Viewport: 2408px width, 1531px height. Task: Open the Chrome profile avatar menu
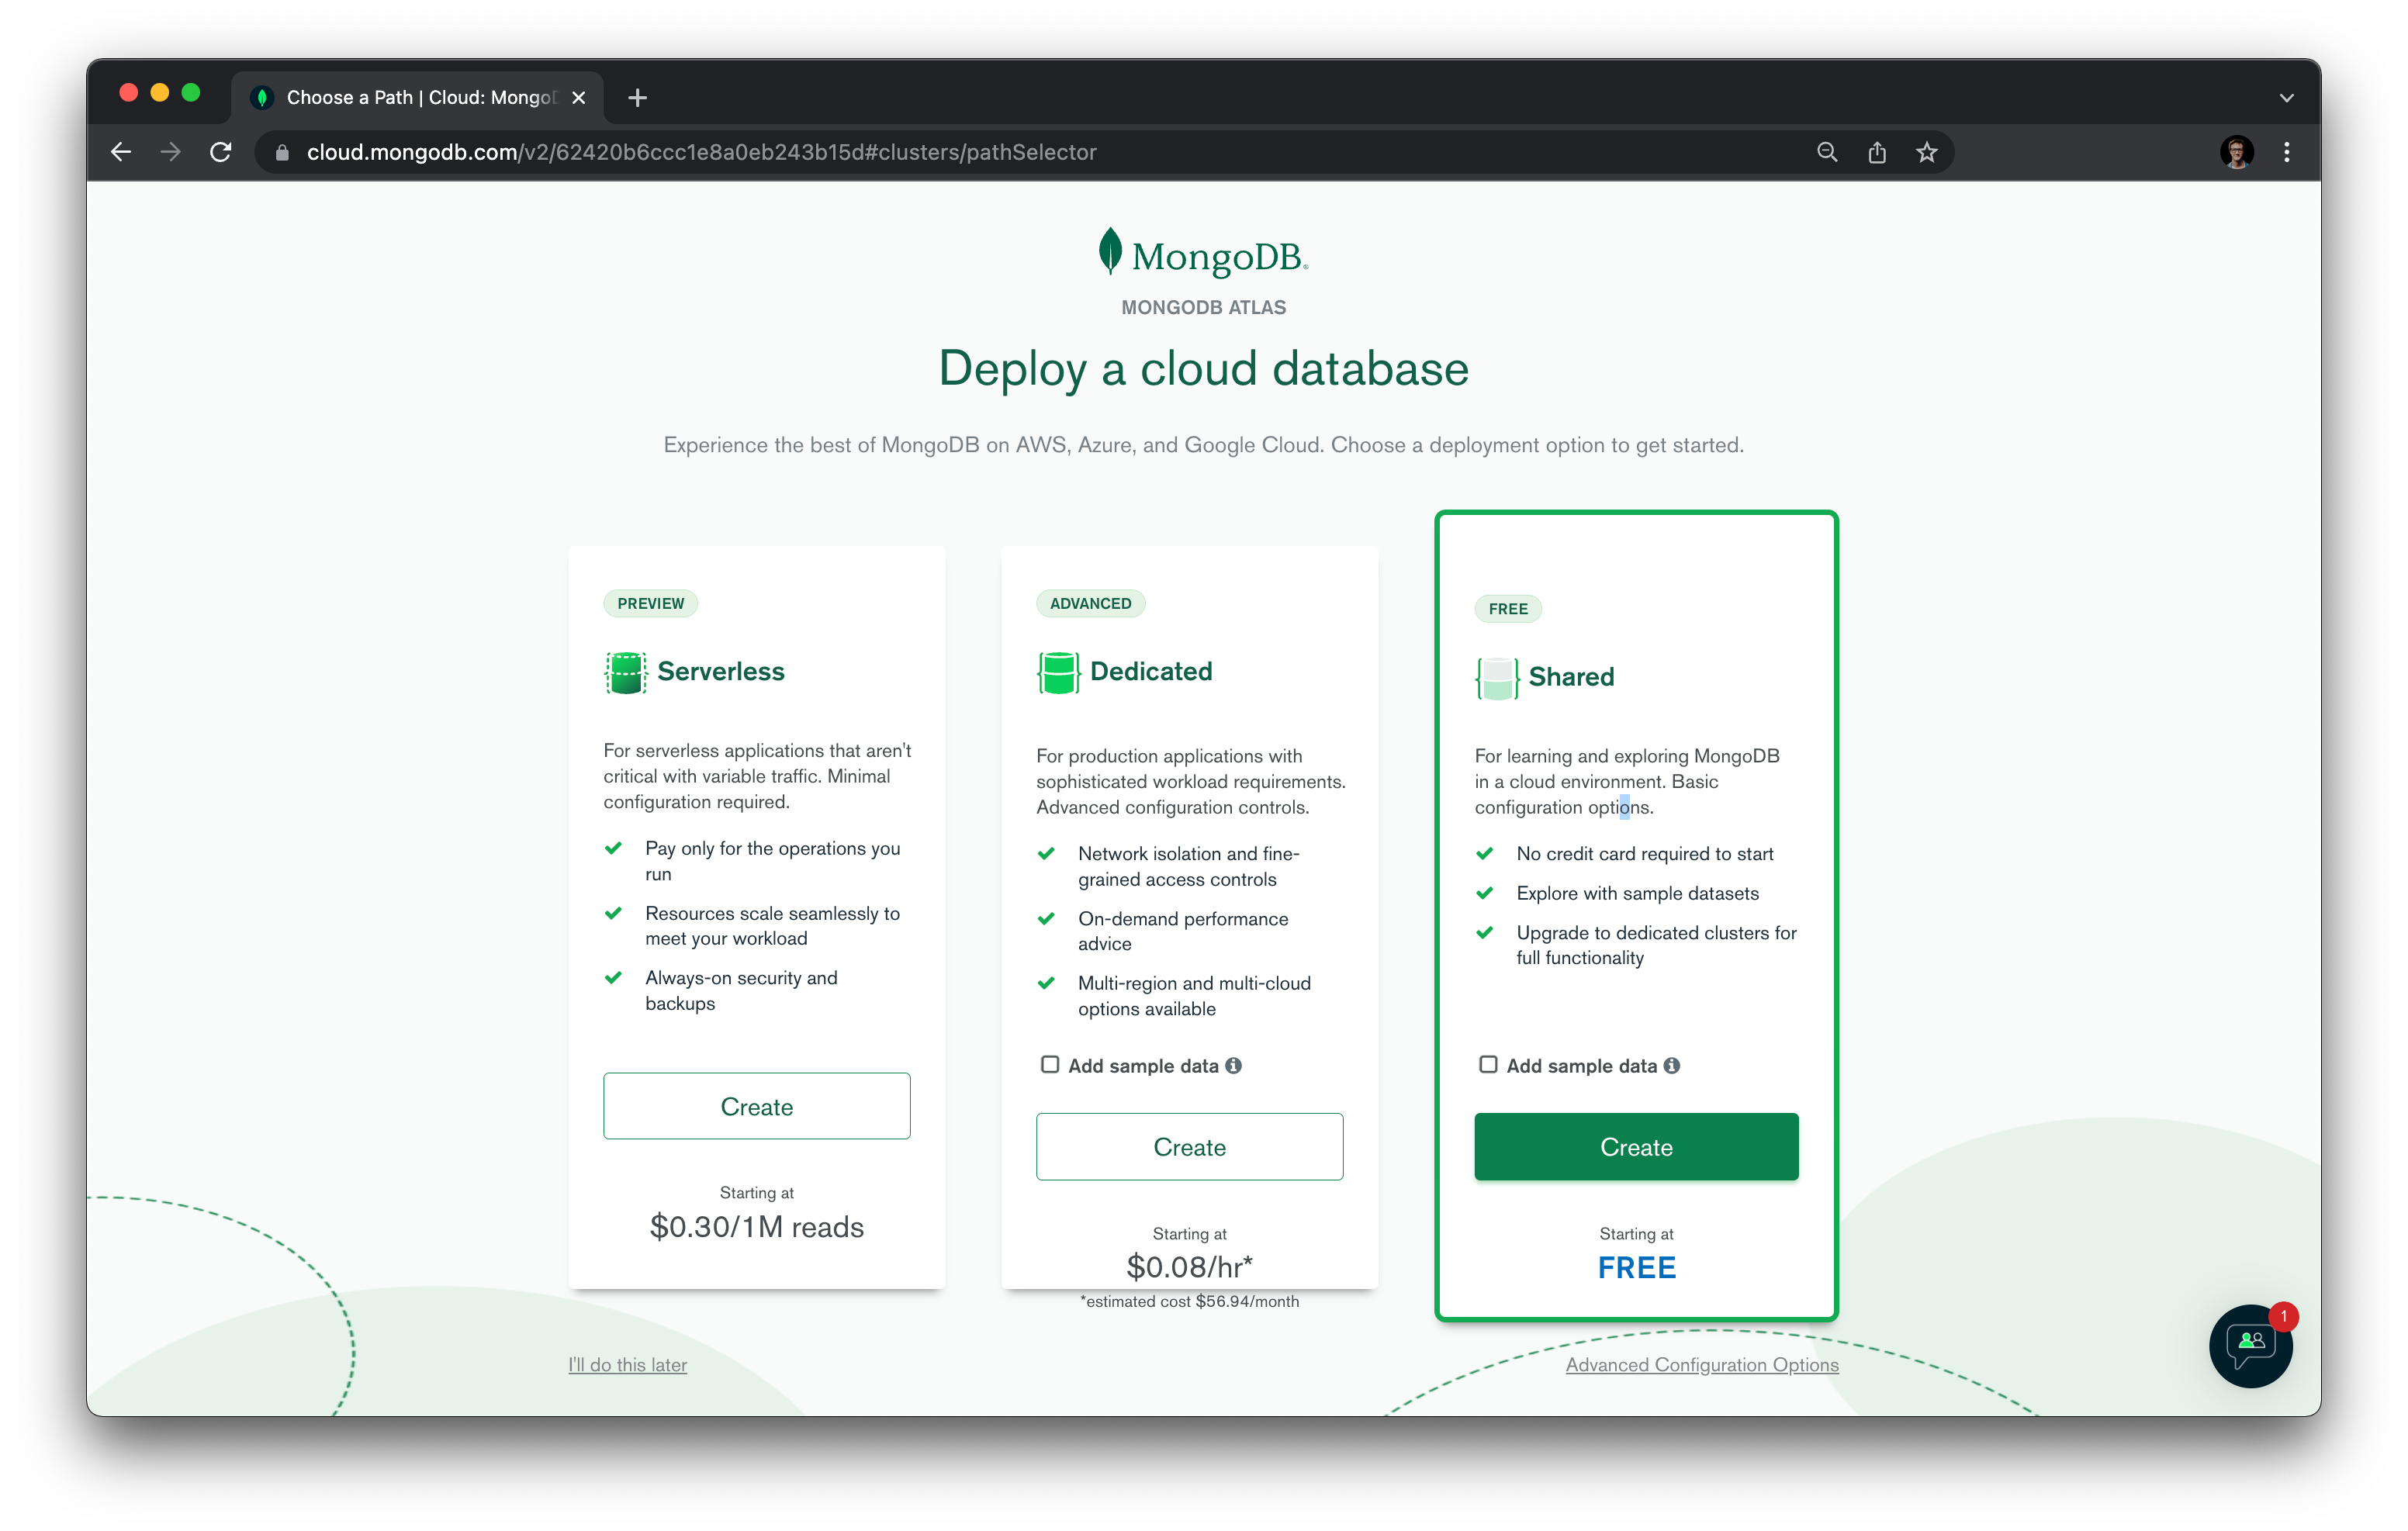[x=2236, y=152]
